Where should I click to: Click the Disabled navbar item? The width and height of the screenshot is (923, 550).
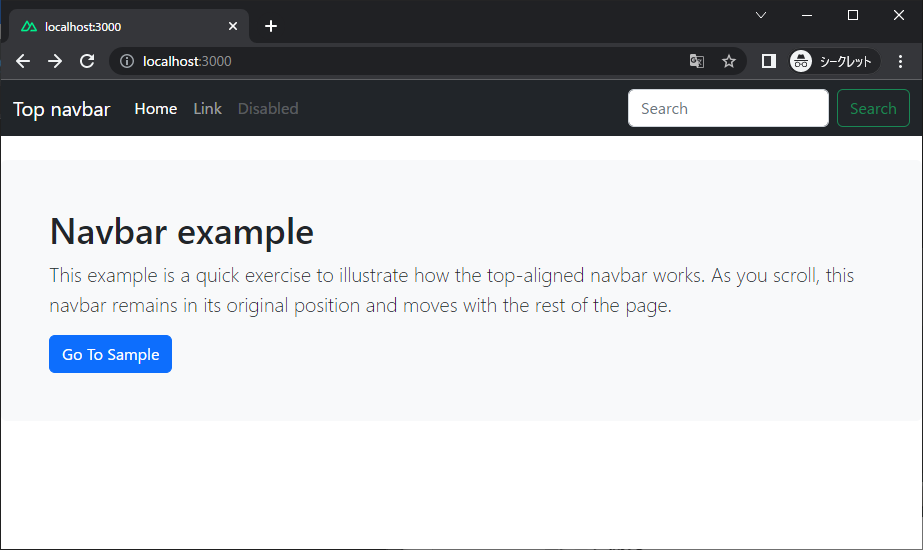[x=268, y=108]
